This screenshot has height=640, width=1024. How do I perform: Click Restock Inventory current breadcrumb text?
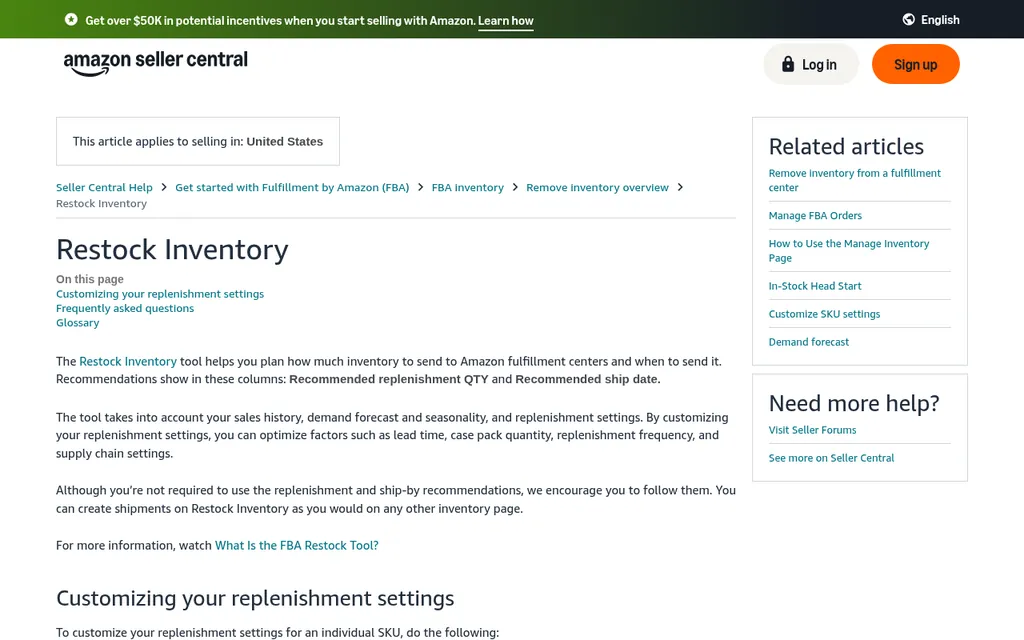(x=101, y=204)
